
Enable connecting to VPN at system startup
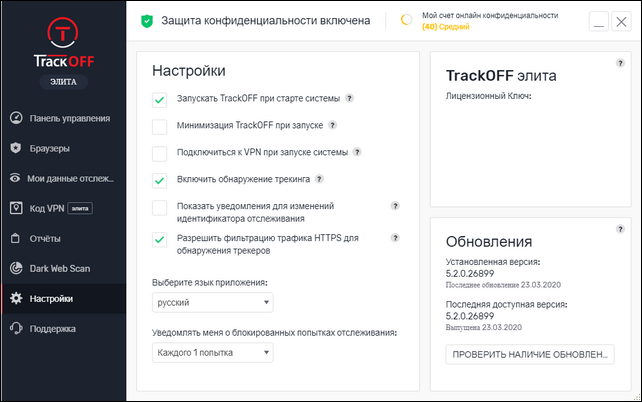(159, 153)
